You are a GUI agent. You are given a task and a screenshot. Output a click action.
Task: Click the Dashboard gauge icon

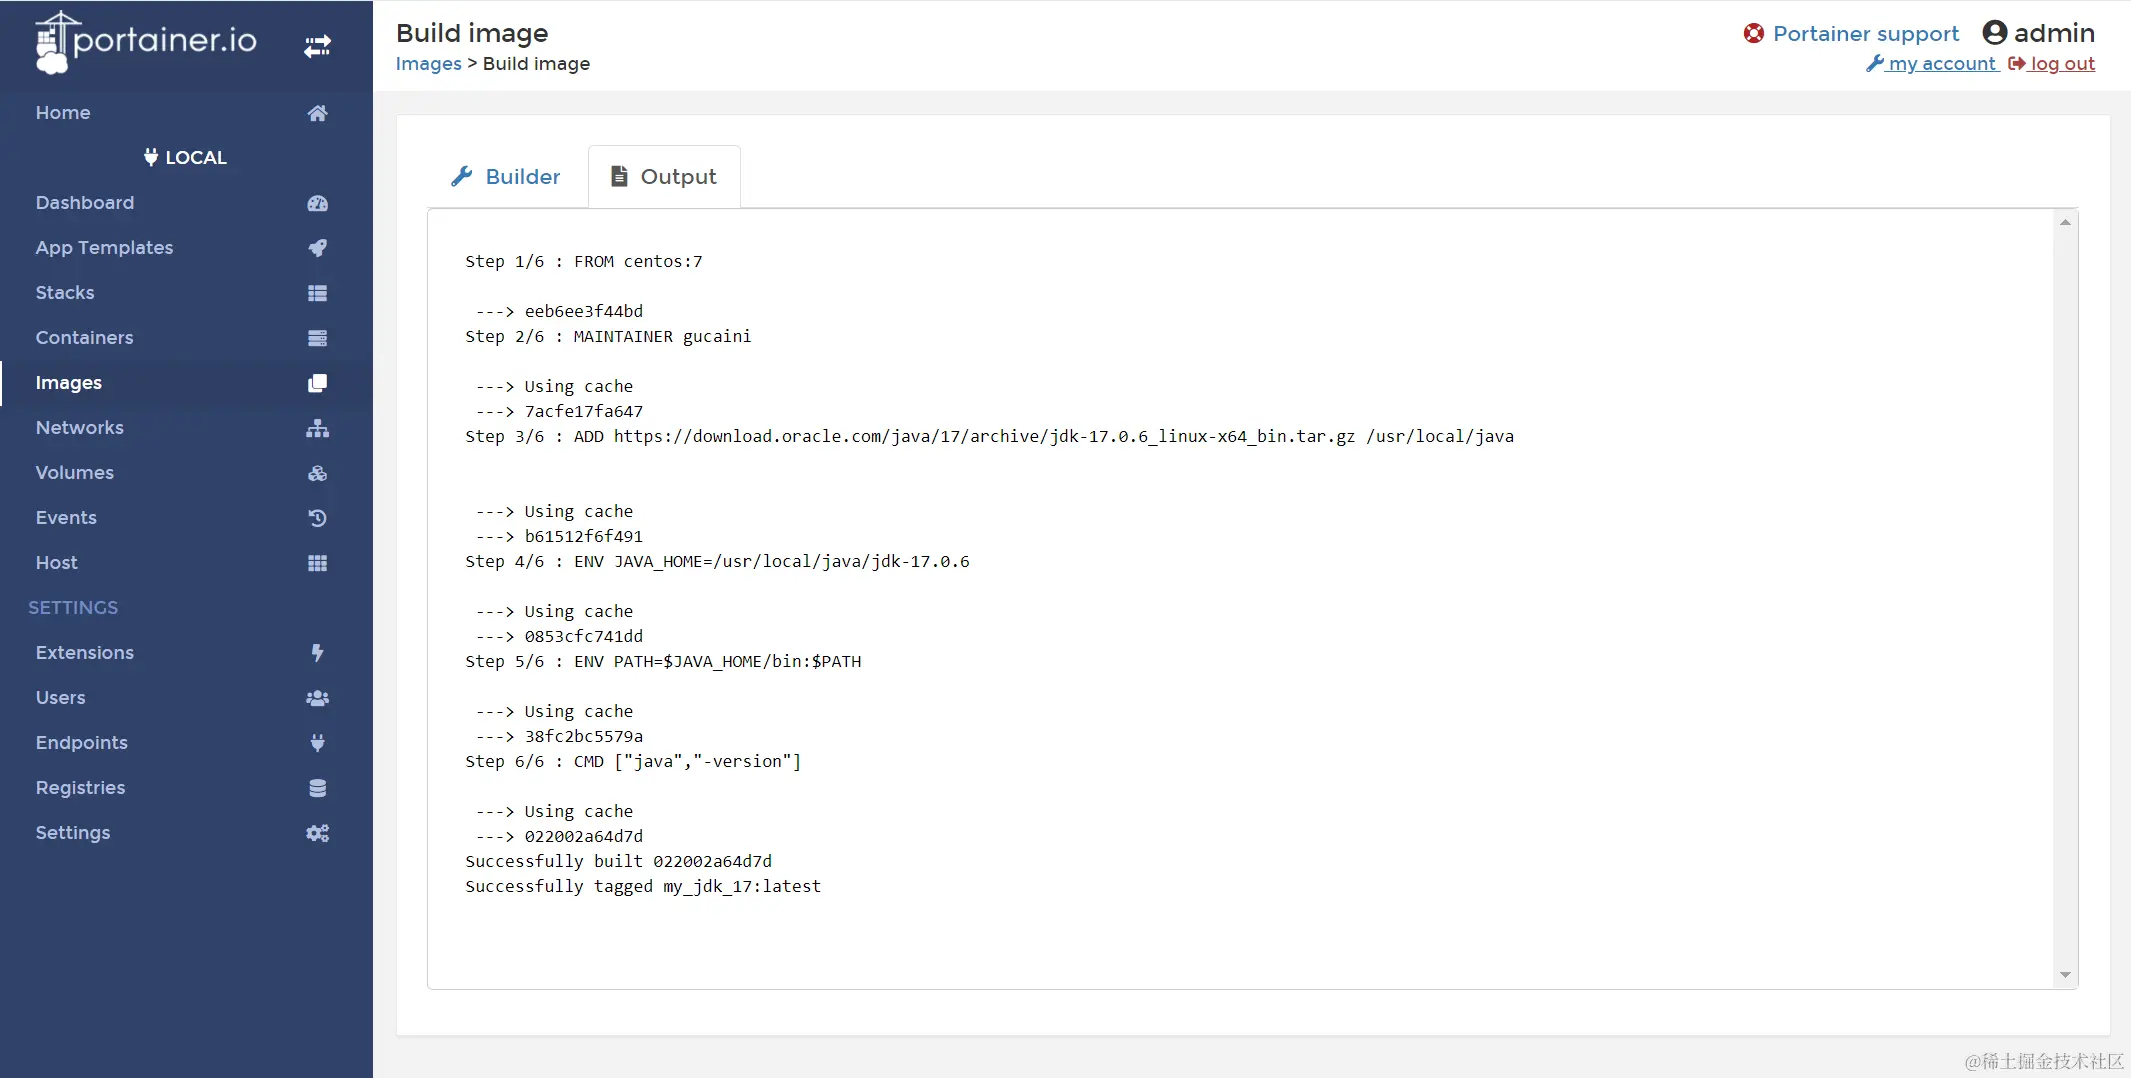[x=317, y=203]
